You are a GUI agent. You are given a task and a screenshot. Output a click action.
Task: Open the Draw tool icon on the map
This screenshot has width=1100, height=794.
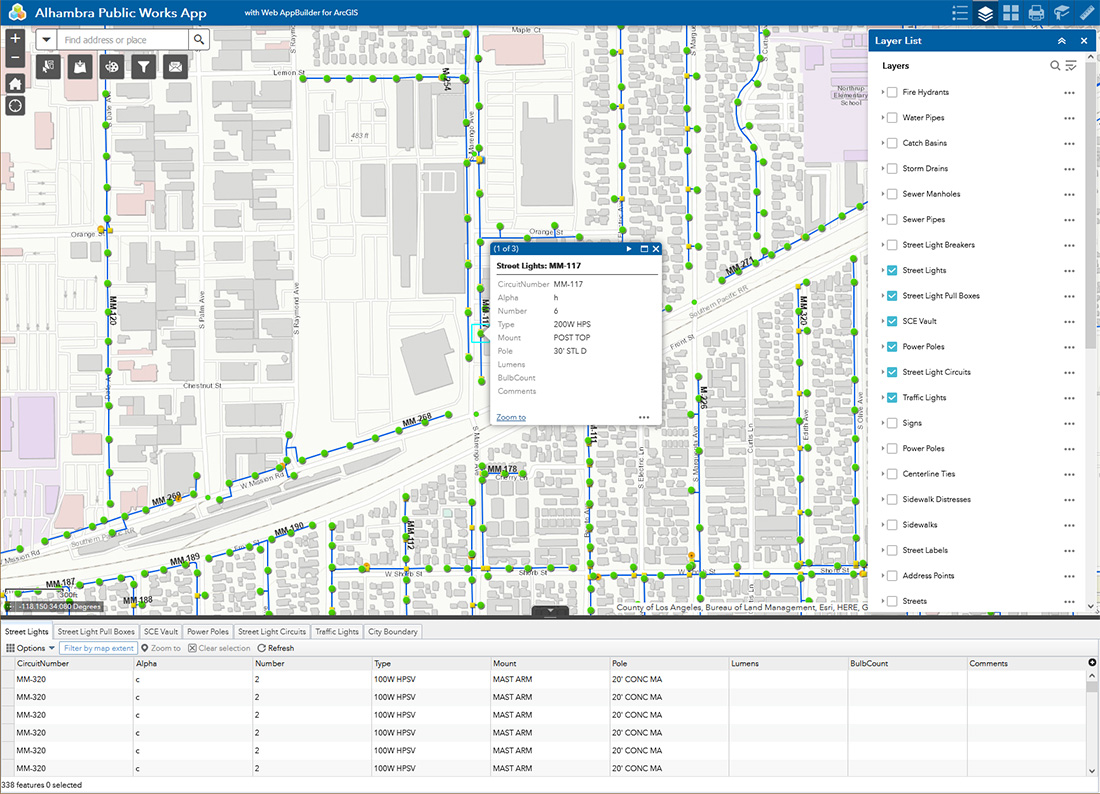click(111, 66)
